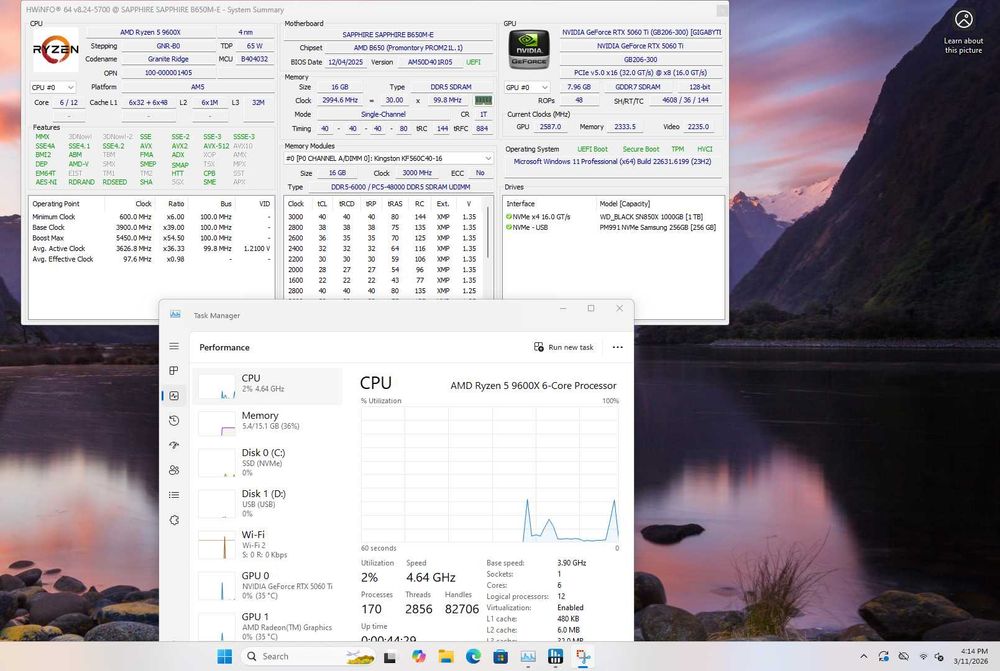Open Processes page in Task Manager sidebar
The width and height of the screenshot is (1000, 671).
click(x=174, y=371)
